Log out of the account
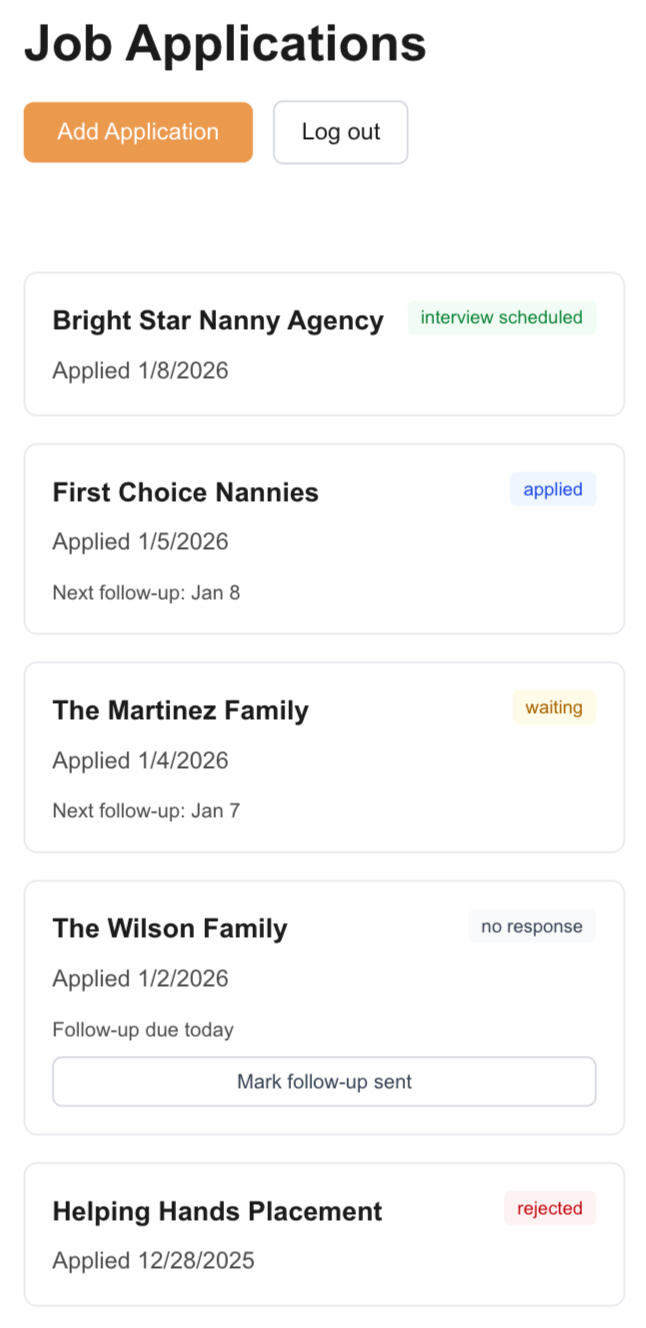The width and height of the screenshot is (646, 1328). pos(340,132)
